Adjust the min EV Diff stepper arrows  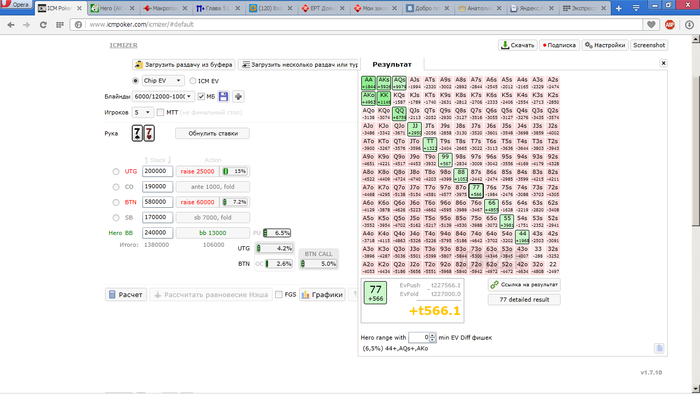pyautogui.click(x=432, y=338)
